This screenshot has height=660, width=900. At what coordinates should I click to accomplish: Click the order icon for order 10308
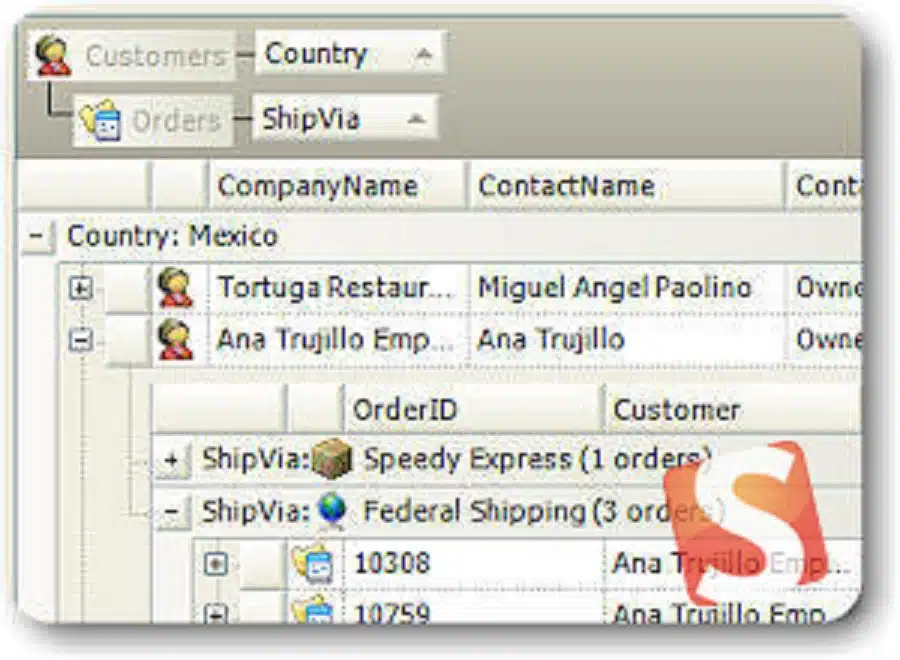tap(313, 562)
